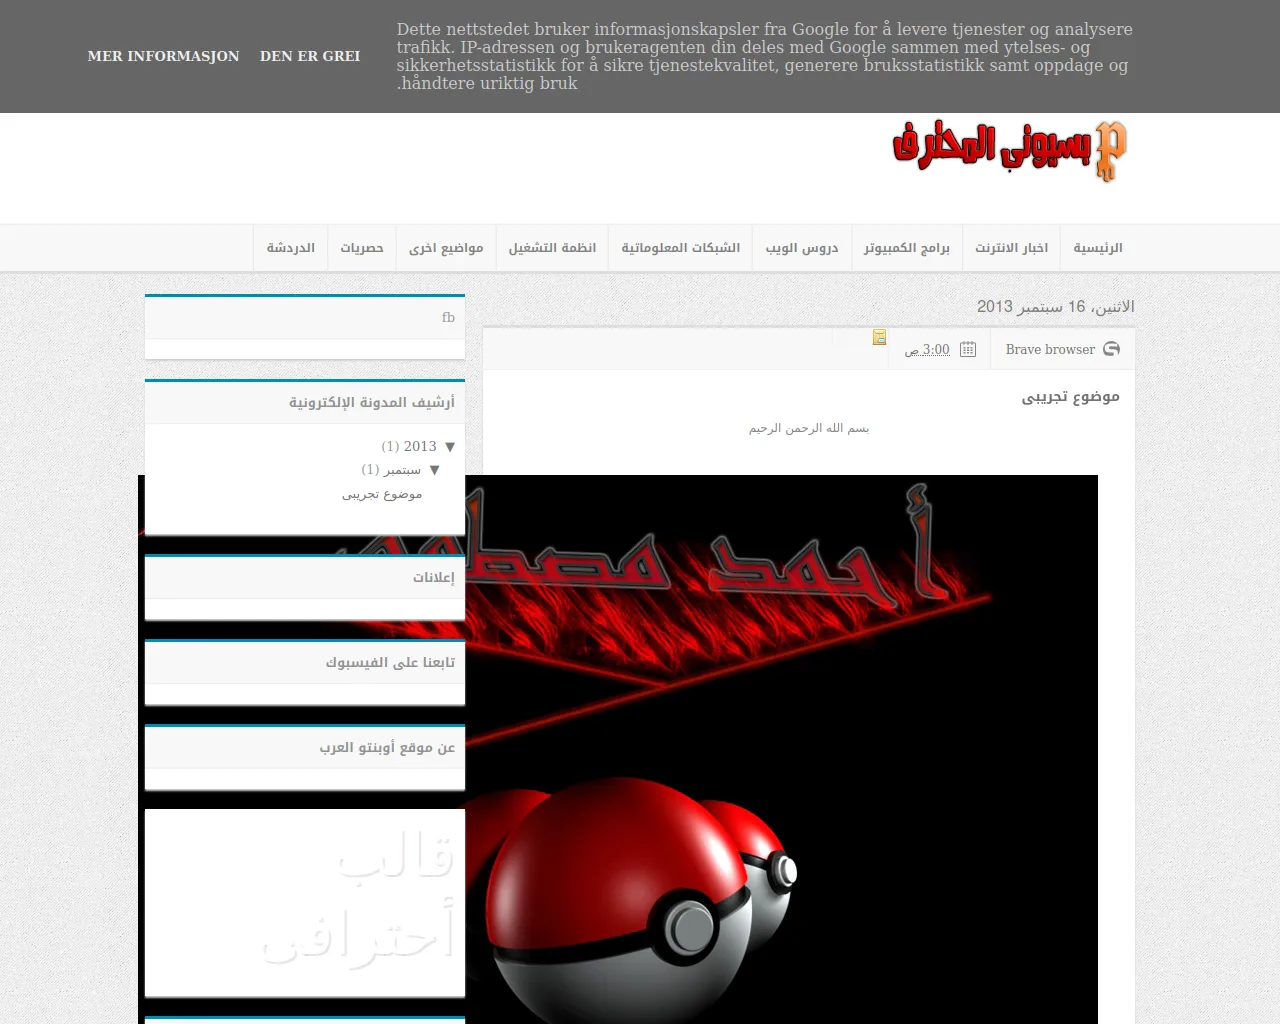Open the Brave browser author link
Viewport: 1280px width, 1024px height.
(1049, 349)
